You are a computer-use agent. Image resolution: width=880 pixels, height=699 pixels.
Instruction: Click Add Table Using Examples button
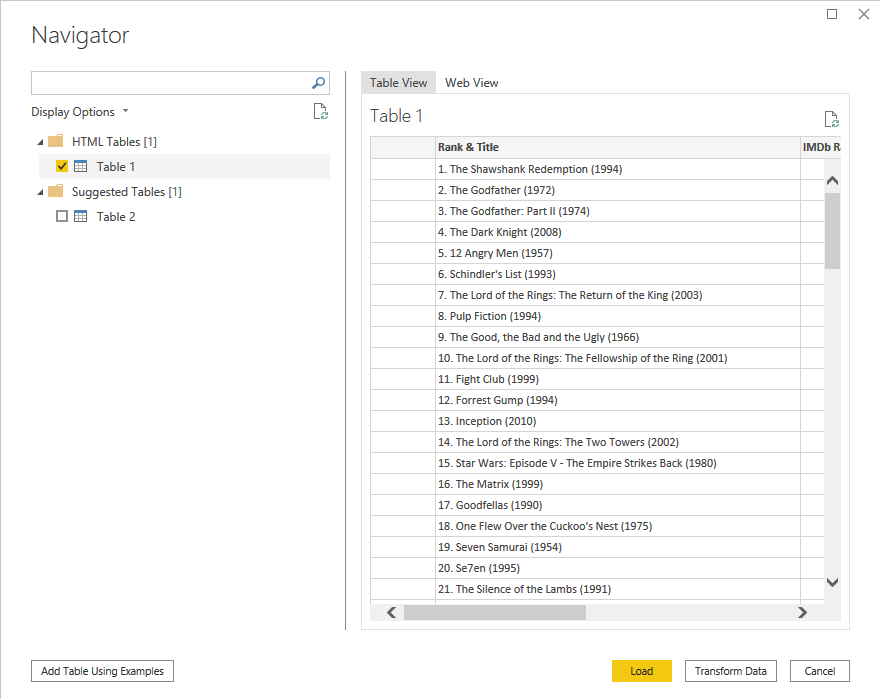(x=102, y=671)
